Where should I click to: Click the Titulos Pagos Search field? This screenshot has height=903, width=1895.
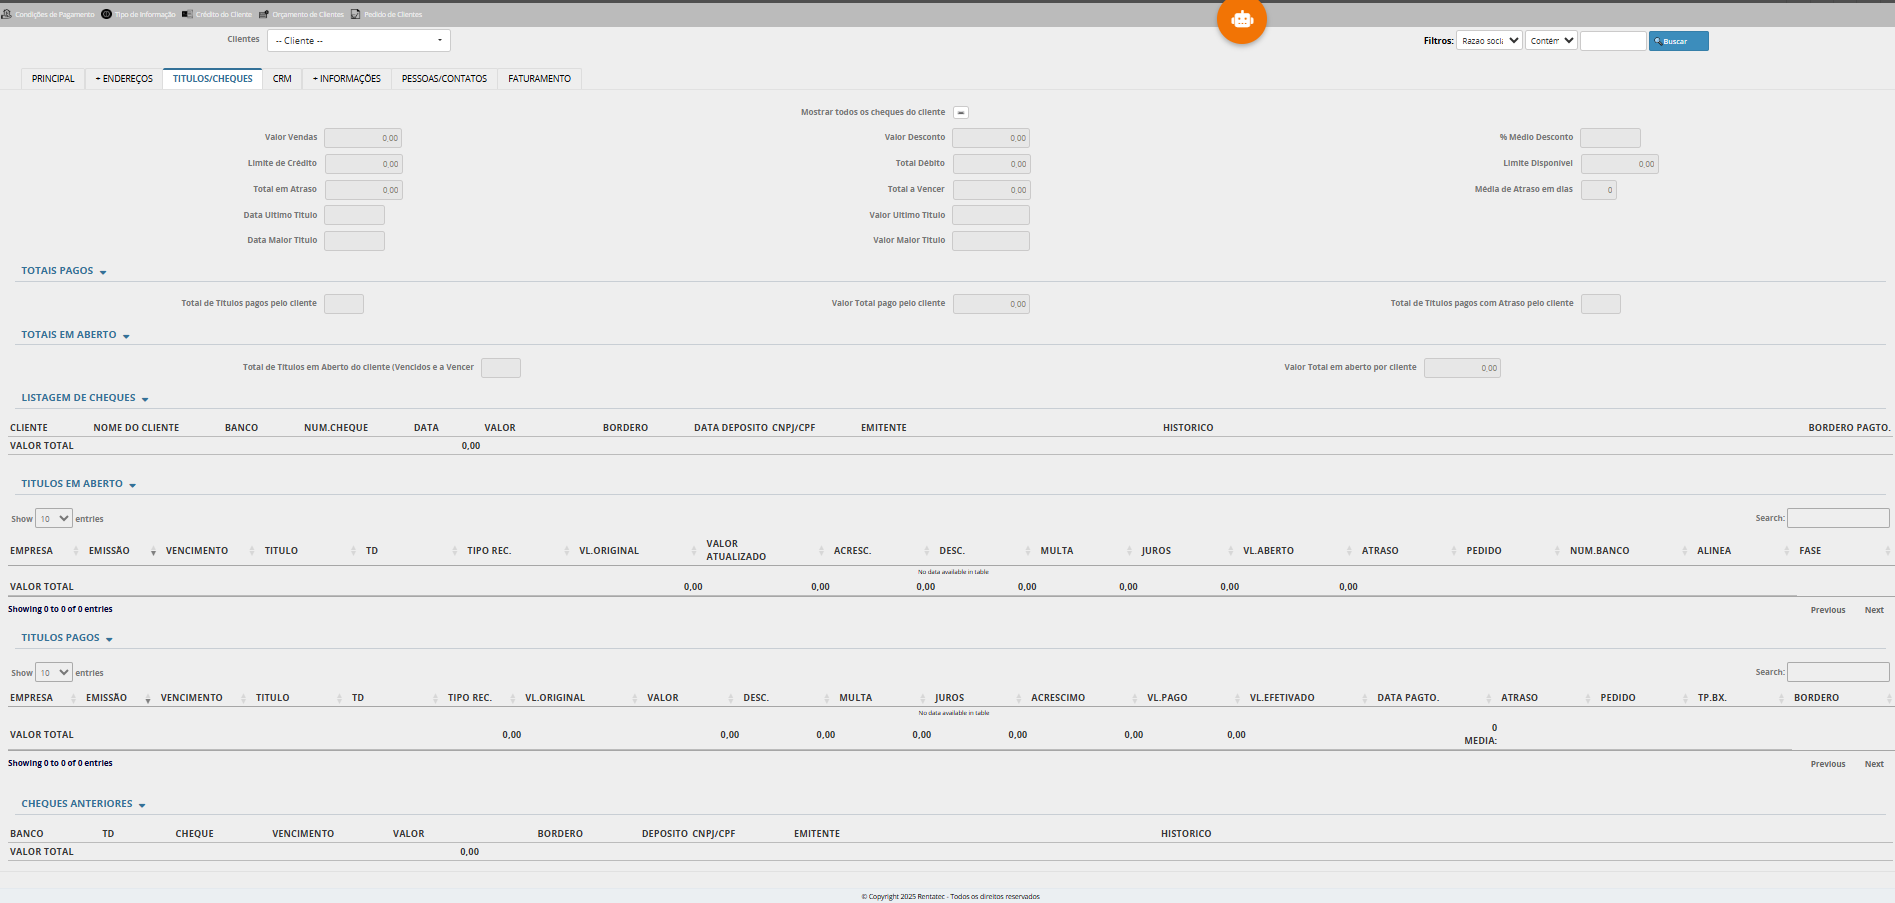pos(1837,672)
